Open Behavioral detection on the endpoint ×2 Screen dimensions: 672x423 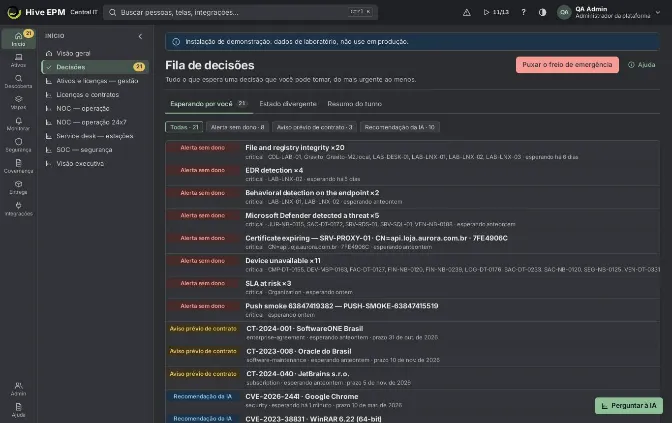coord(412,197)
